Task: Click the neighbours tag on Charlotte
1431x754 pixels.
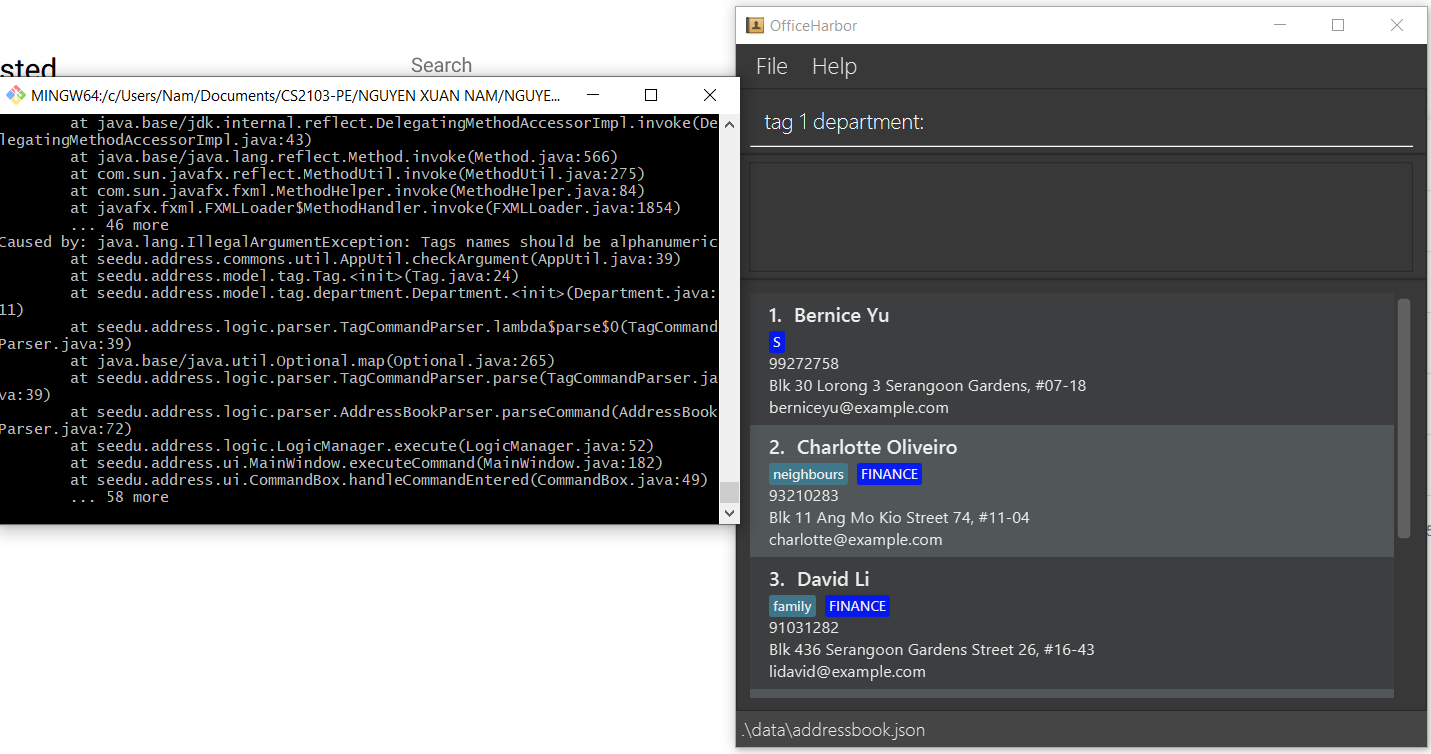Action: tap(808, 474)
